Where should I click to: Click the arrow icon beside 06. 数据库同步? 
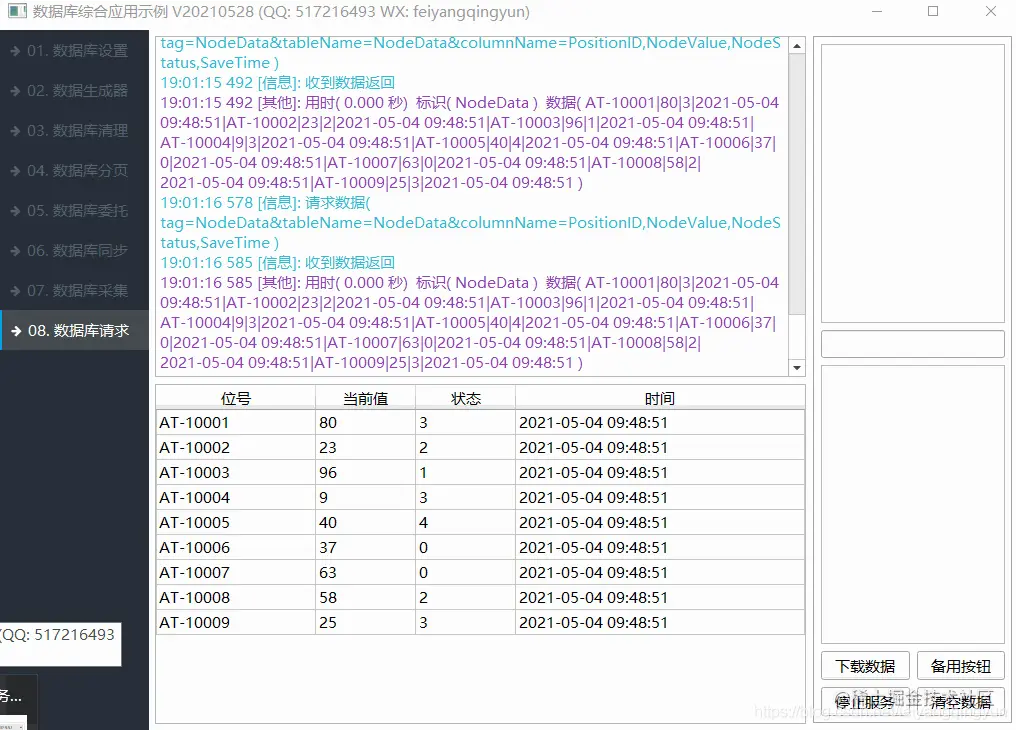(16, 251)
